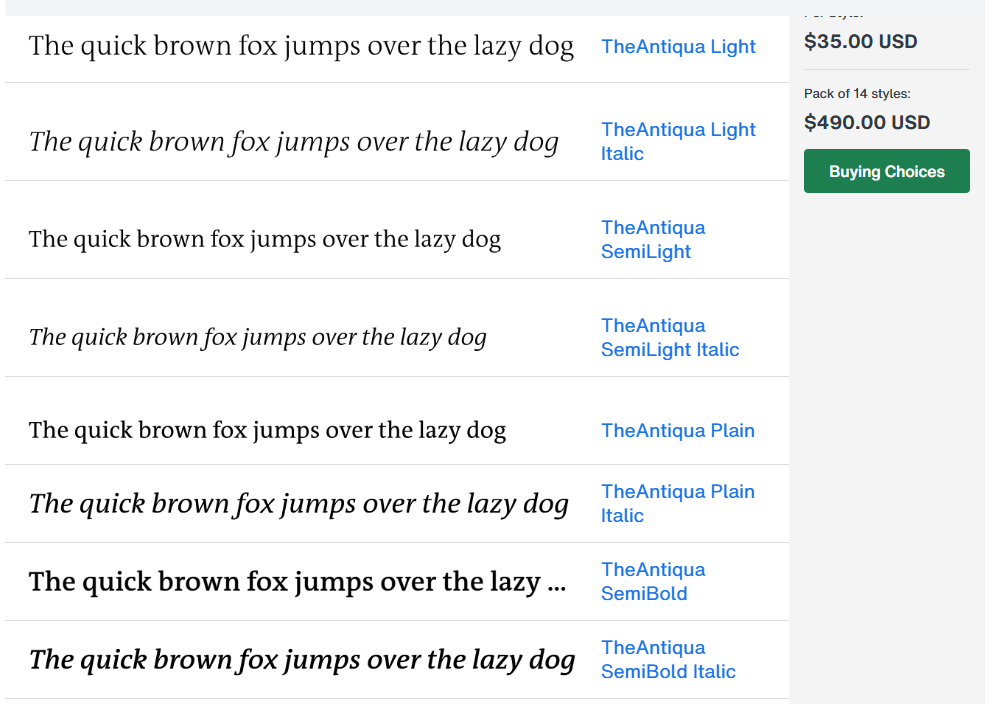Click the SemiBold Italic sample text row
The image size is (1002, 704).
[302, 659]
